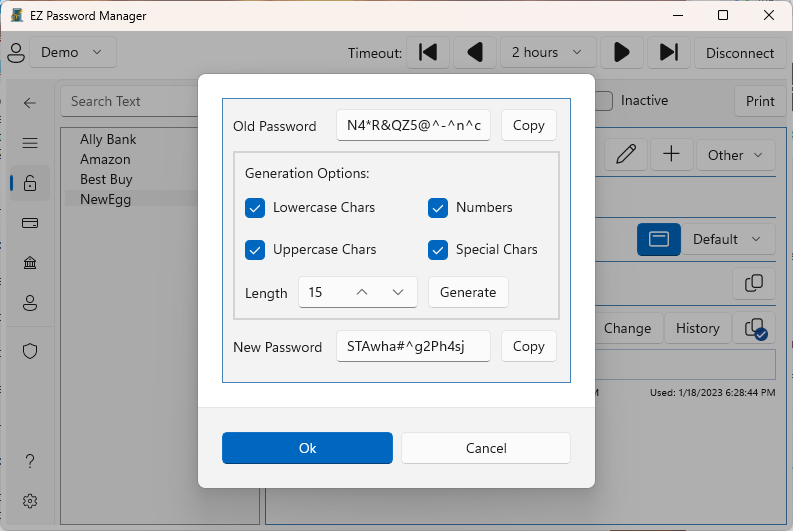The height and width of the screenshot is (531, 793).
Task: Select Best Buy entry in the list
Action: [x=106, y=180]
